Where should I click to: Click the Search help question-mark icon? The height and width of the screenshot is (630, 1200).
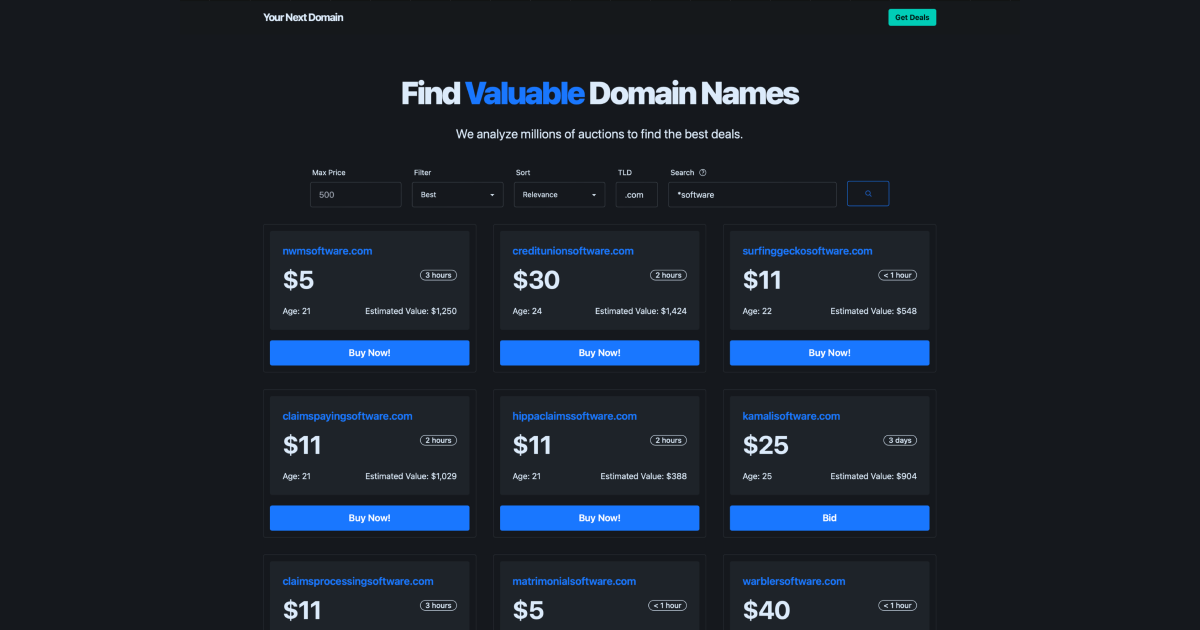point(703,172)
